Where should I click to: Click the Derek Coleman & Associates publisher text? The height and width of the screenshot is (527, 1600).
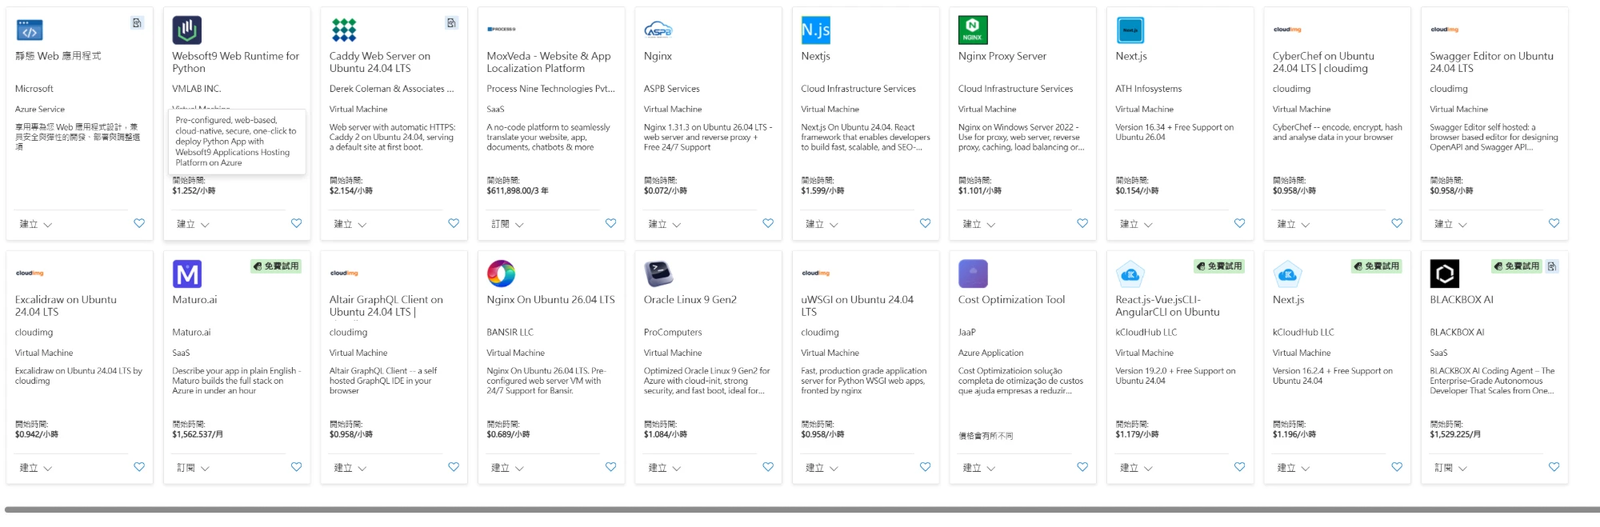click(391, 88)
